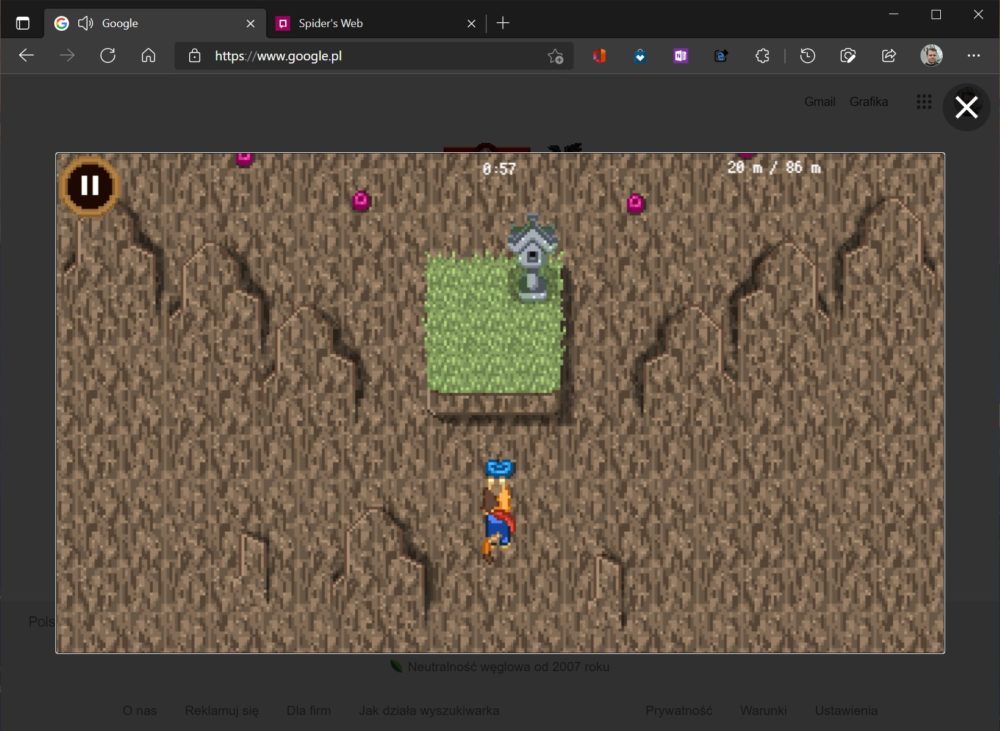The height and width of the screenshot is (731, 1000).
Task: Click the 0:57 game timer
Action: 499,169
